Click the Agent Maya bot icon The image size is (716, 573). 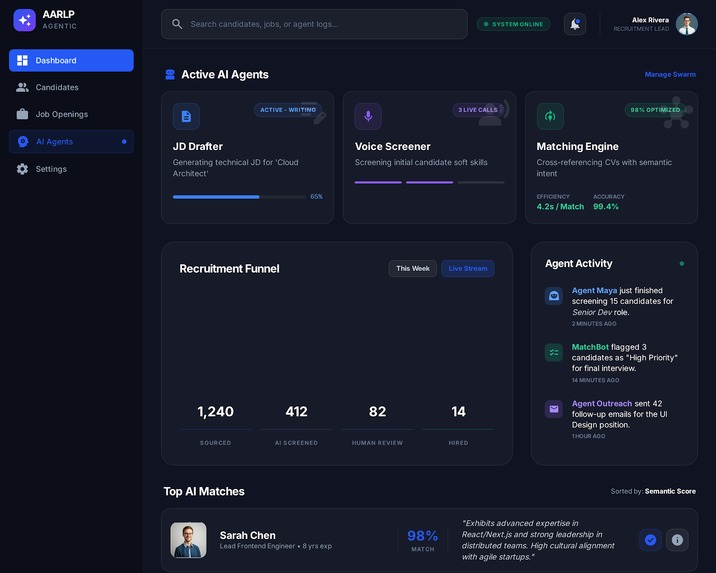coord(554,296)
